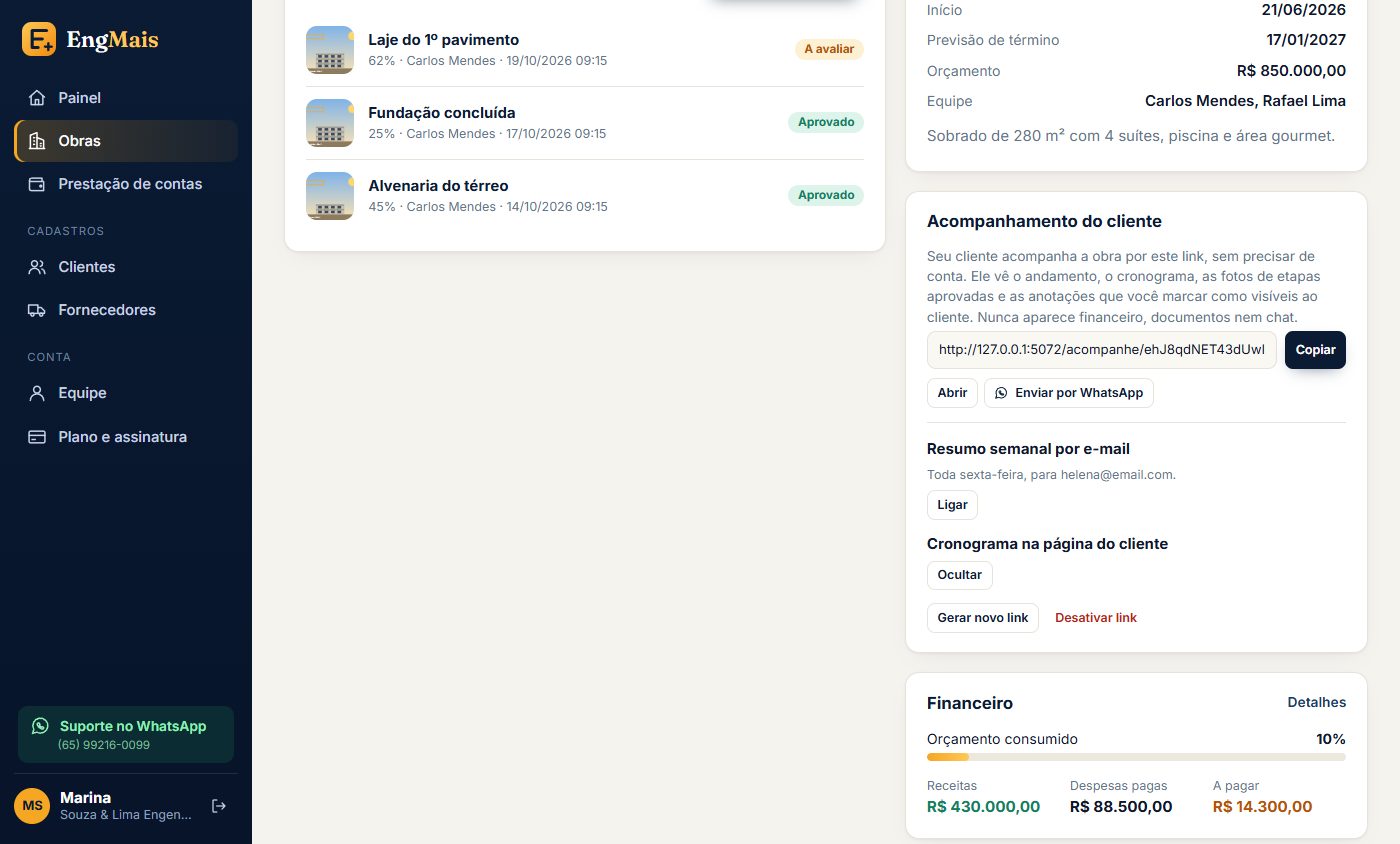The width and height of the screenshot is (1400, 844).
Task: Click the client tracking URL field
Action: pyautogui.click(x=1102, y=350)
